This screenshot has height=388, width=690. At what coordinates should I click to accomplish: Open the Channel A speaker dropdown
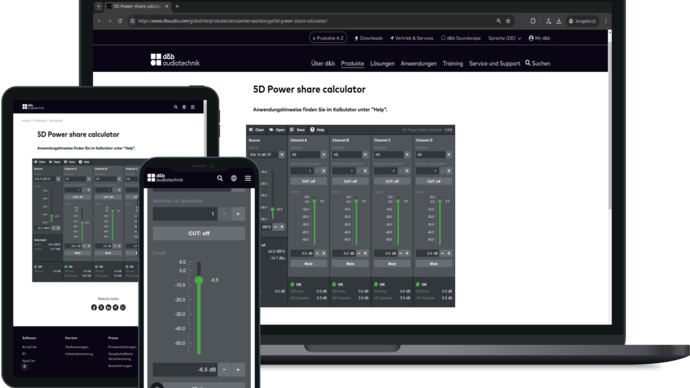click(x=308, y=154)
